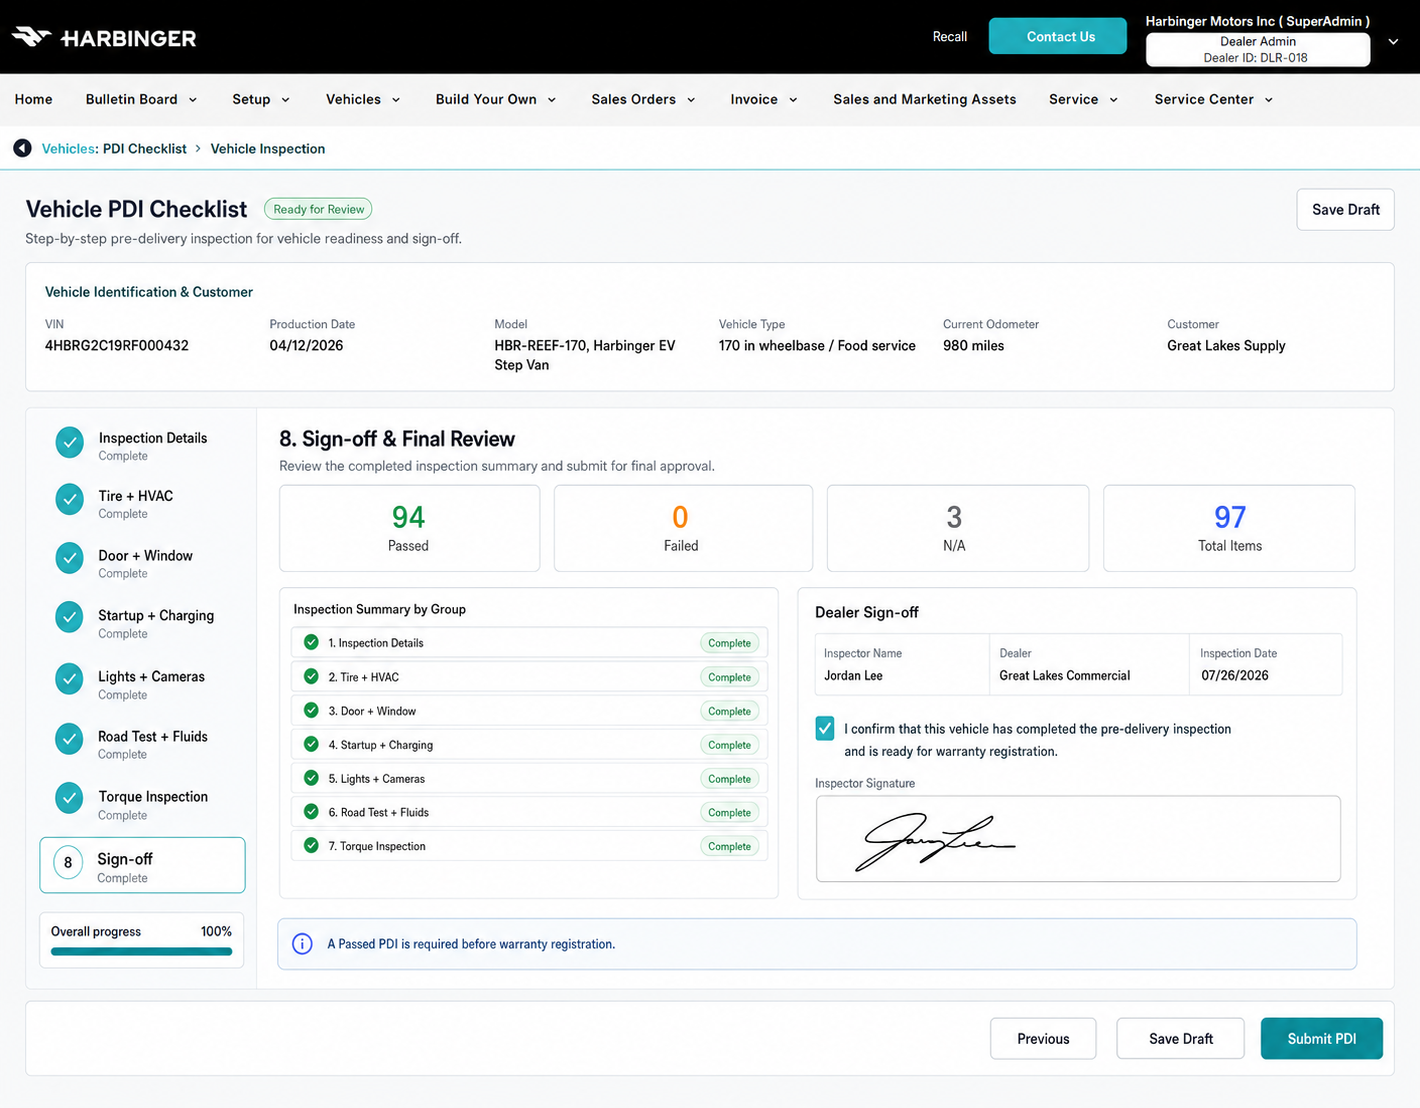Select the Sign-off step in sidebar
Viewport: 1420px width, 1108px height.
142,865
